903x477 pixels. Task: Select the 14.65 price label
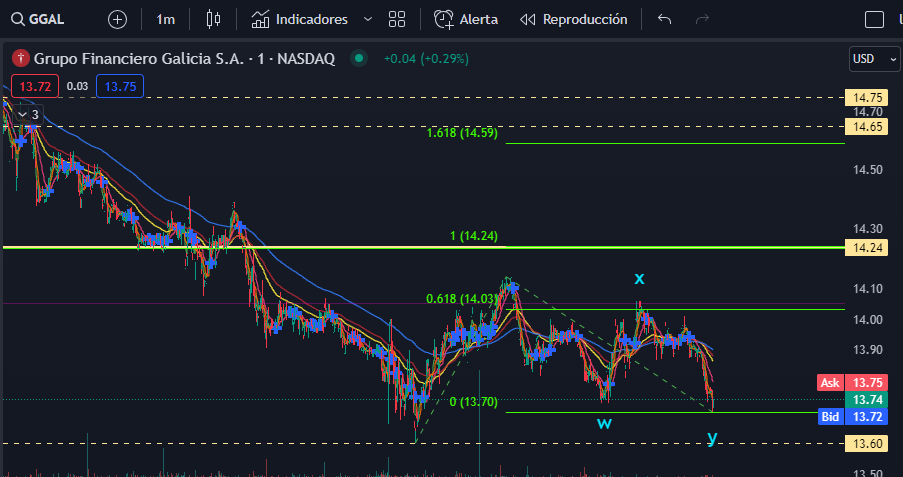pyautogui.click(x=866, y=126)
